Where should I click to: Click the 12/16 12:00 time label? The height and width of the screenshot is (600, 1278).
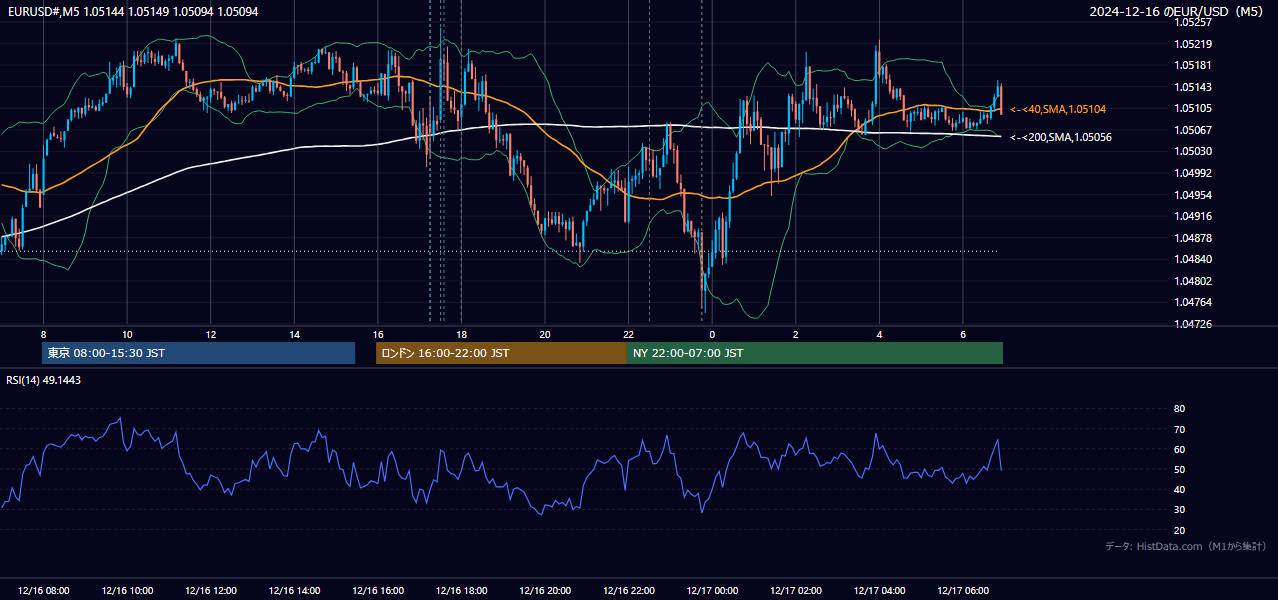click(x=210, y=591)
